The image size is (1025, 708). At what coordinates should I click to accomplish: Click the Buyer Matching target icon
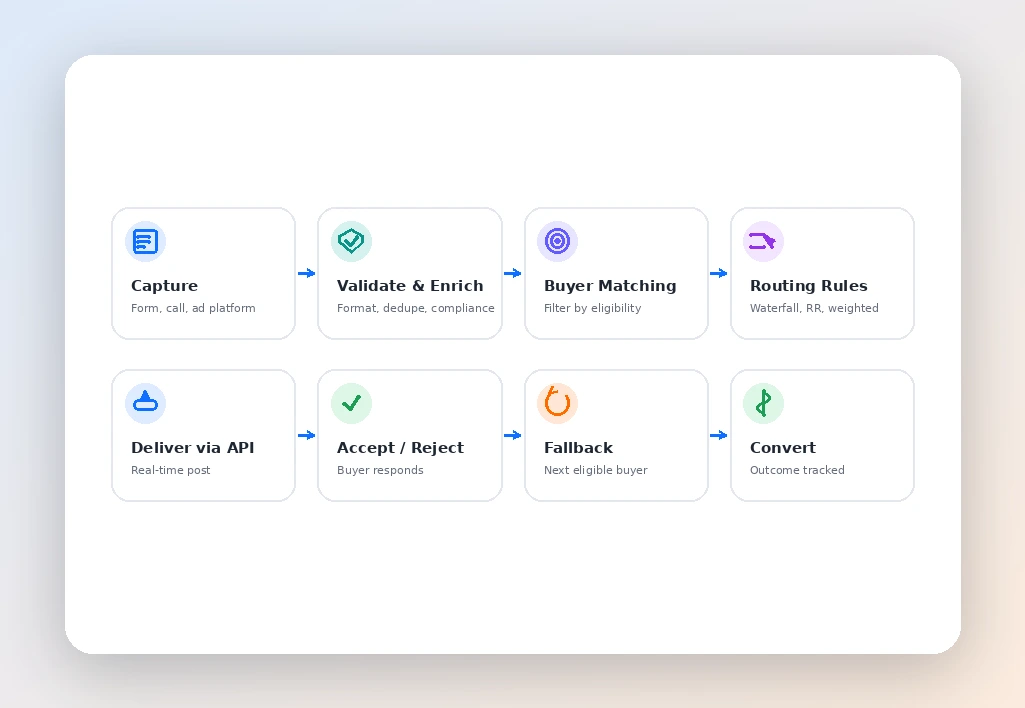557,241
